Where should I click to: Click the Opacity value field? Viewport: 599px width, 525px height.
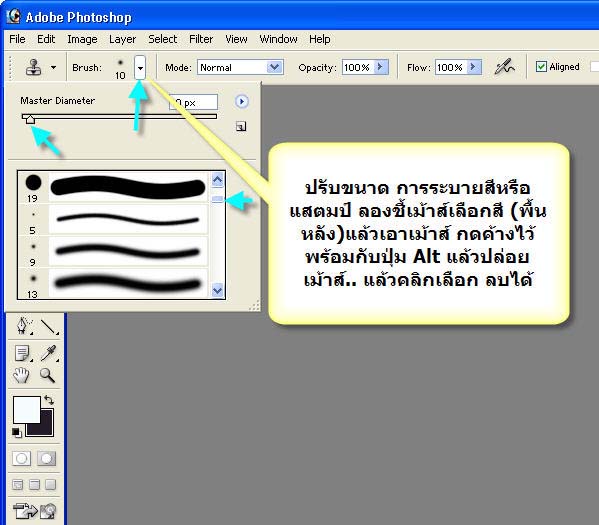pos(357,67)
